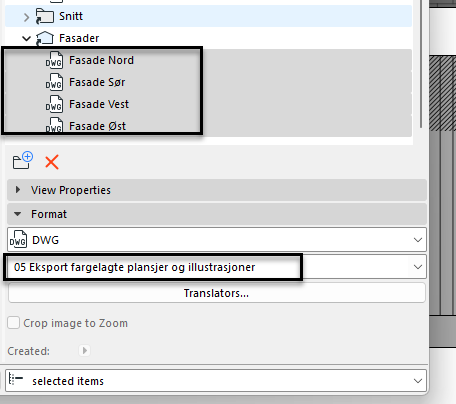Click the DWG icon next to Fasade Vest
The height and width of the screenshot is (404, 456).
click(54, 104)
